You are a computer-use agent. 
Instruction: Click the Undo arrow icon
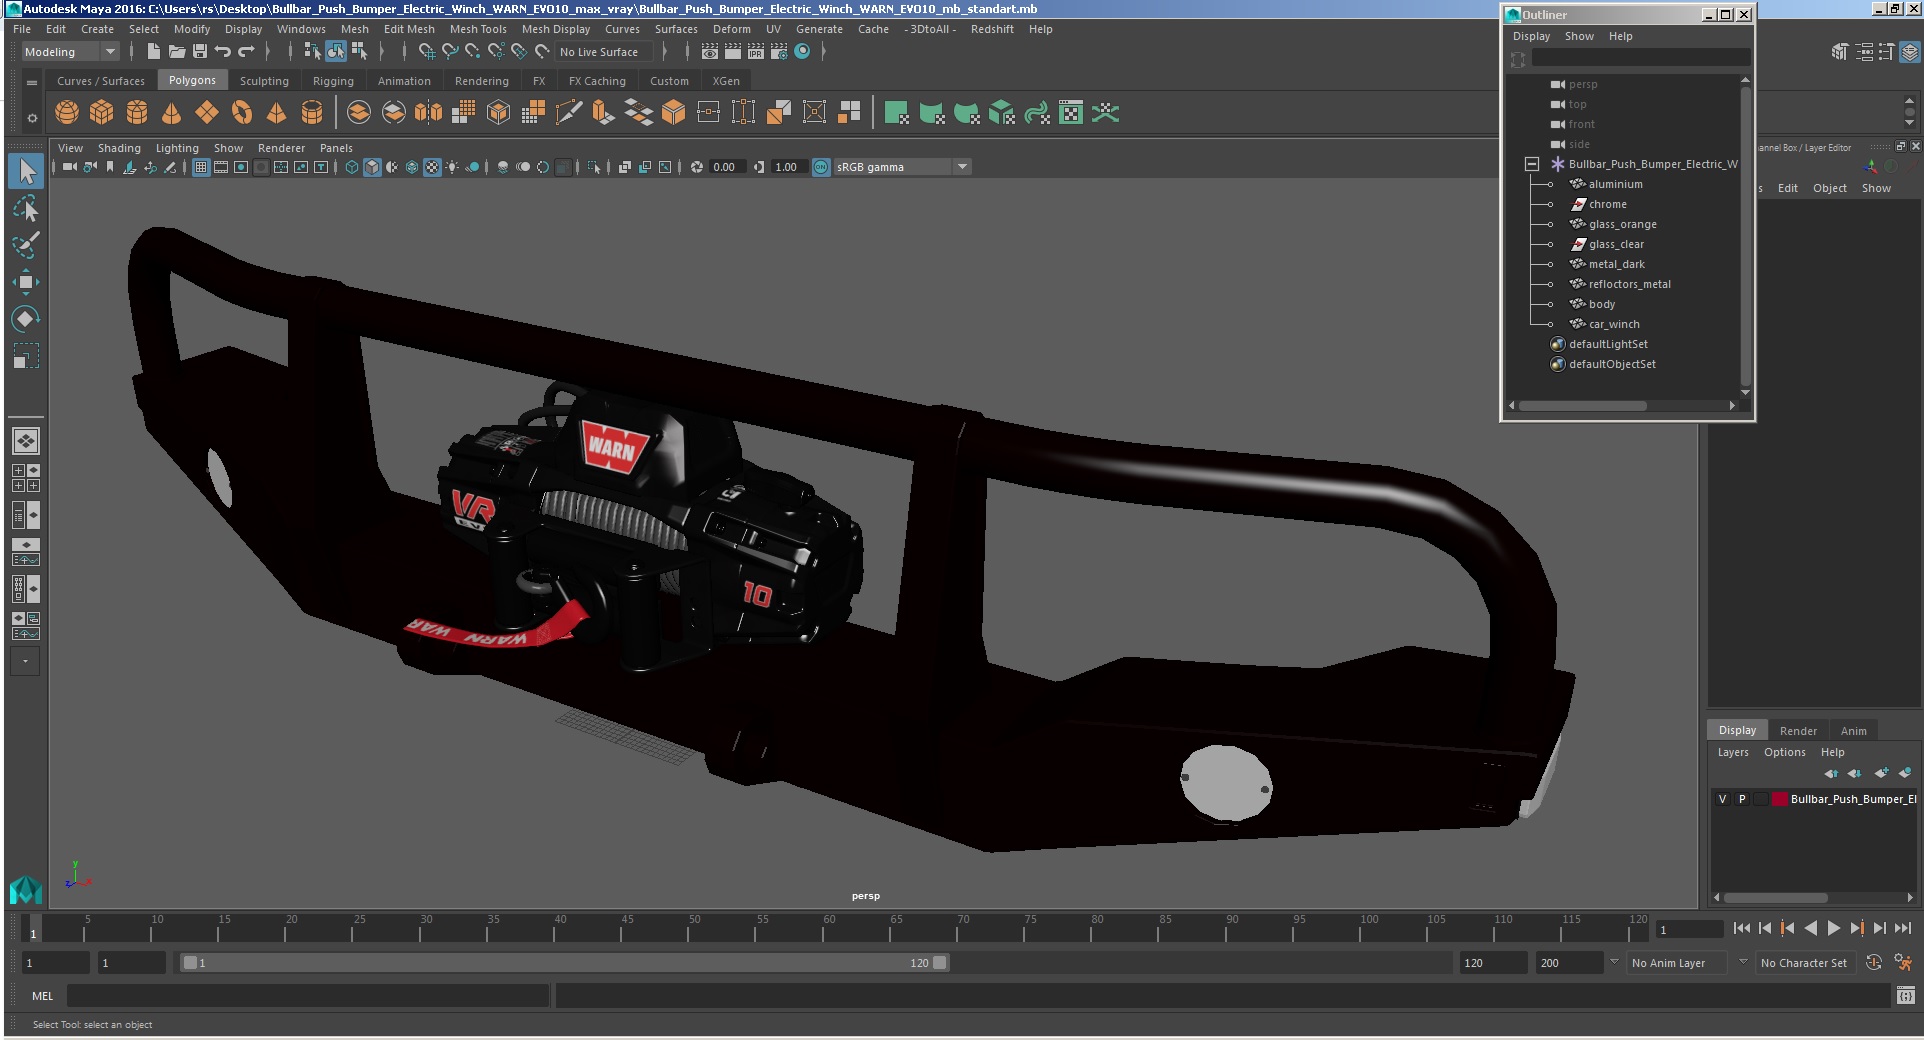point(222,52)
